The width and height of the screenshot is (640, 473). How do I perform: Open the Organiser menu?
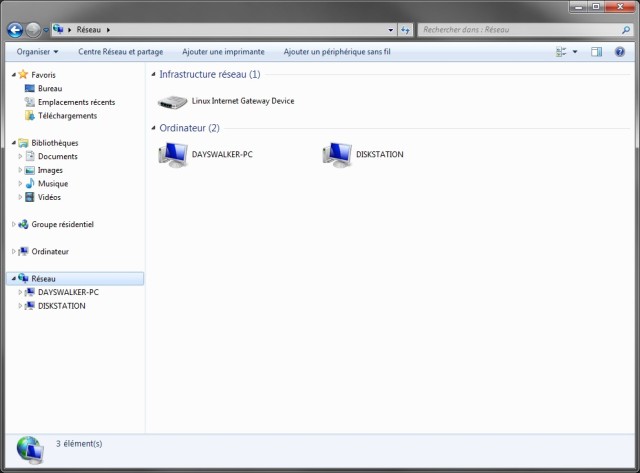[37, 52]
